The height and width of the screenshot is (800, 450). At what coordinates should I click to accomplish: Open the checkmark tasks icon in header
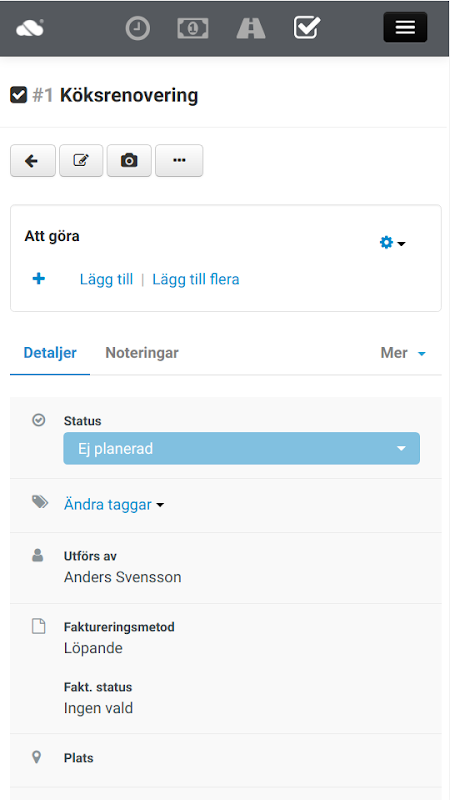[x=307, y=28]
